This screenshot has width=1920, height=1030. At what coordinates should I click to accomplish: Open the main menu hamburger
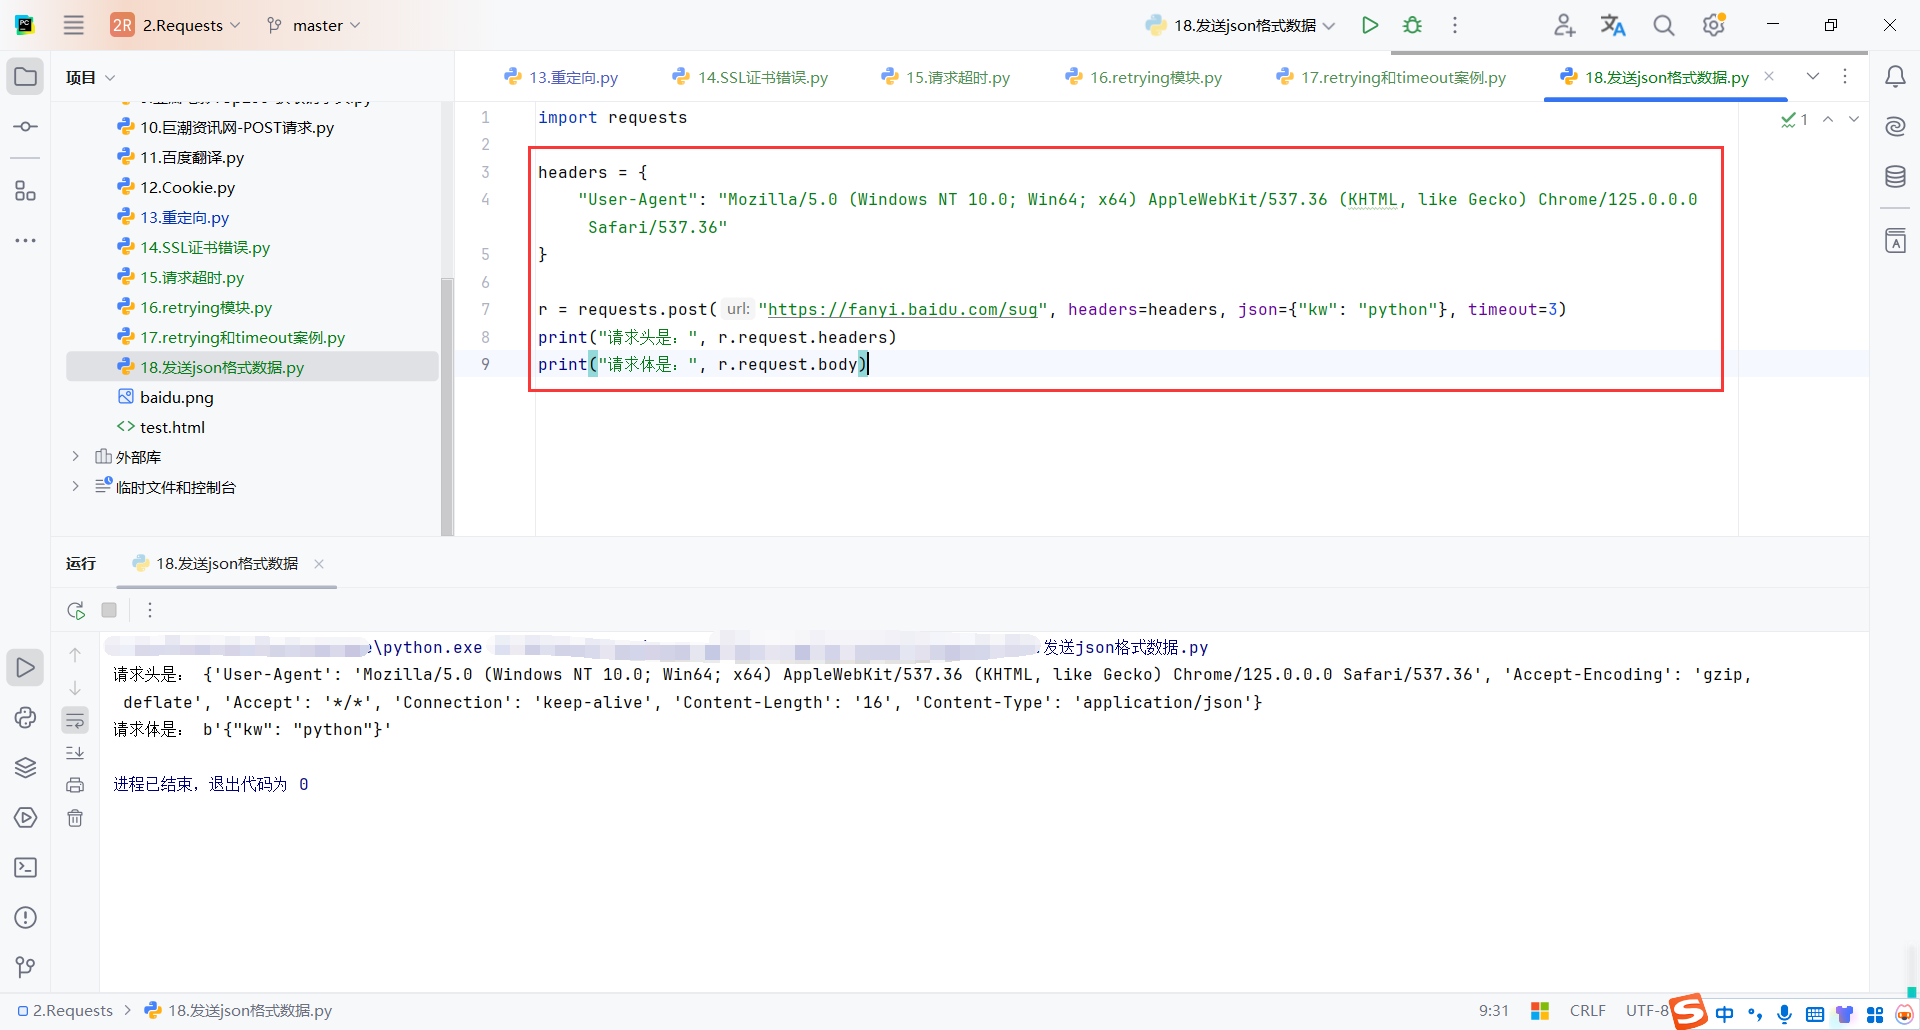click(x=74, y=25)
